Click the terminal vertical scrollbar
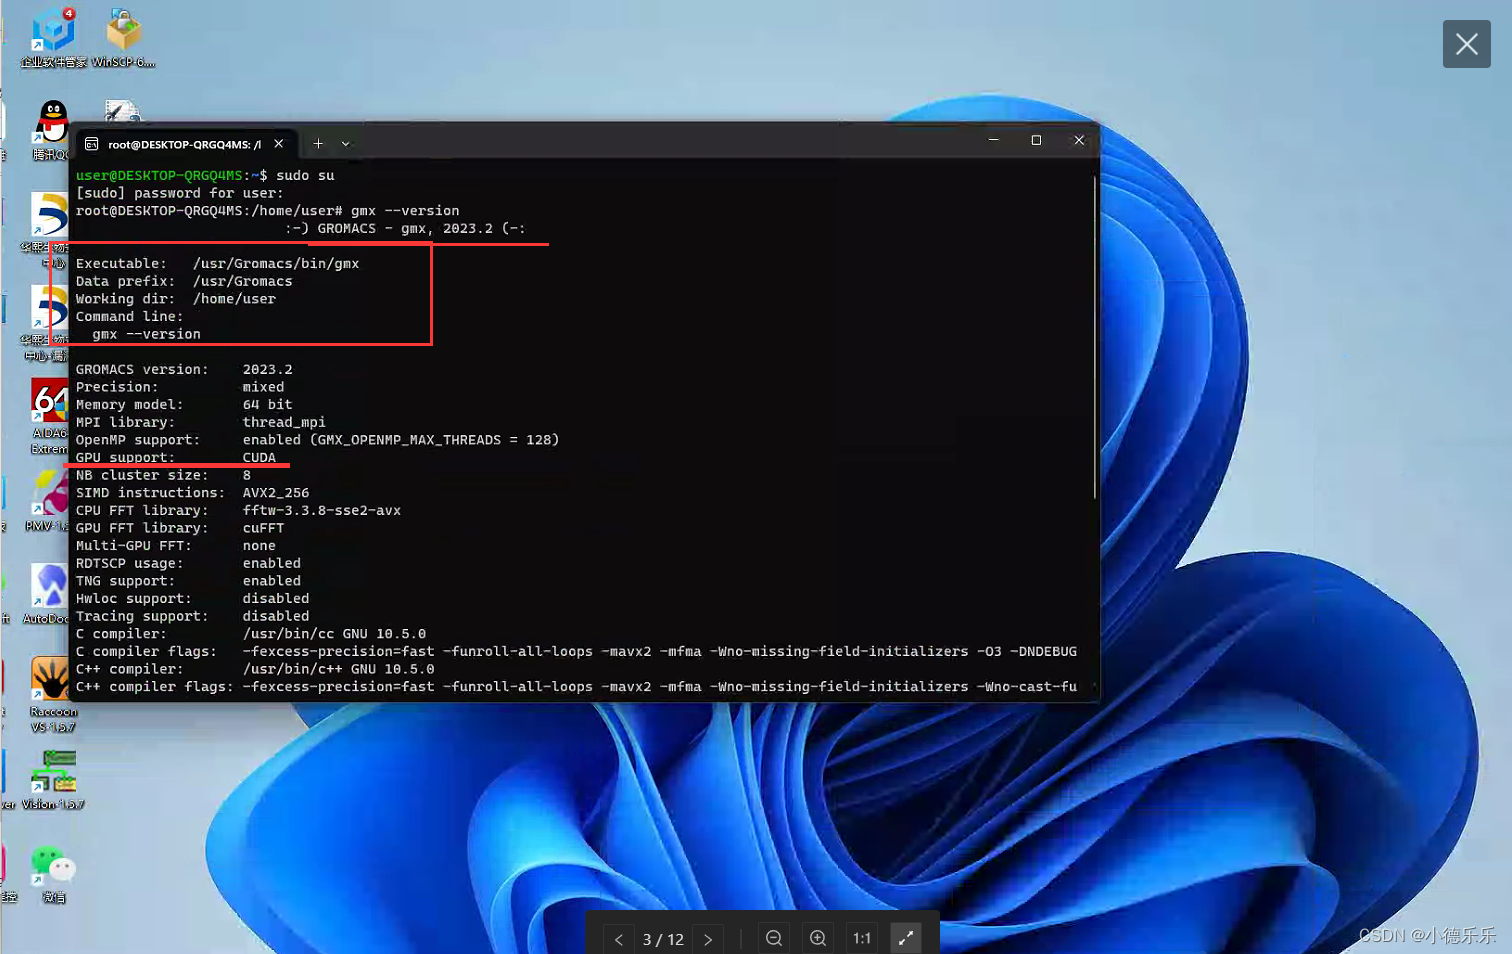This screenshot has height=954, width=1512. [x=1095, y=336]
